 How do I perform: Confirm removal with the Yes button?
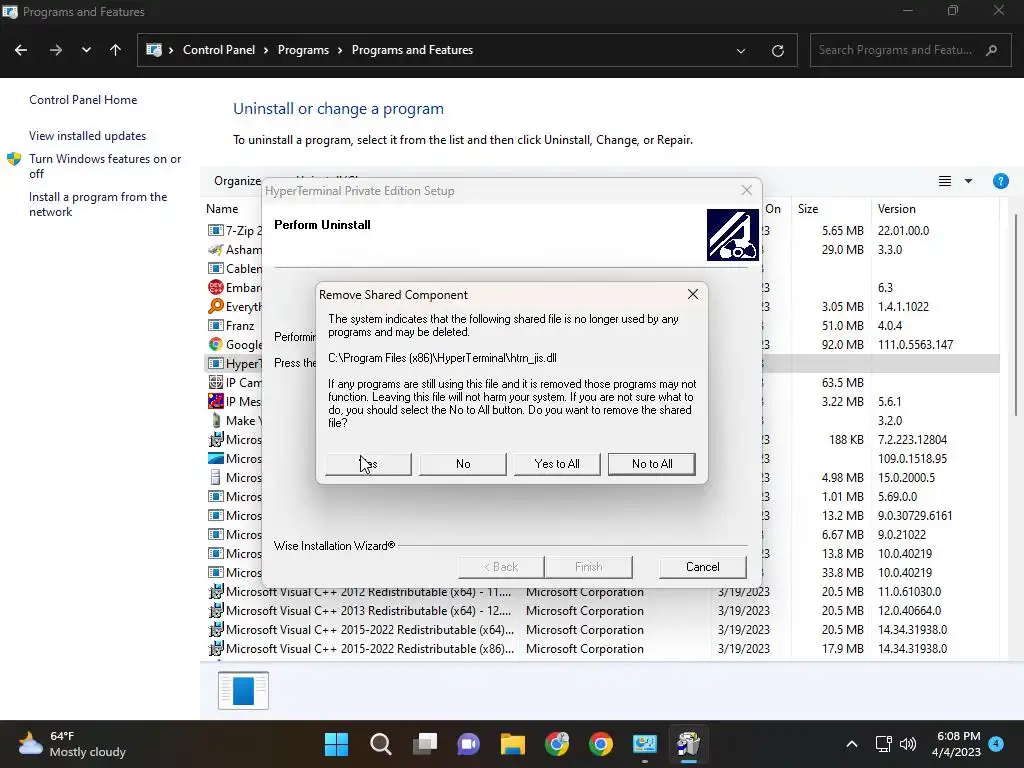point(368,464)
